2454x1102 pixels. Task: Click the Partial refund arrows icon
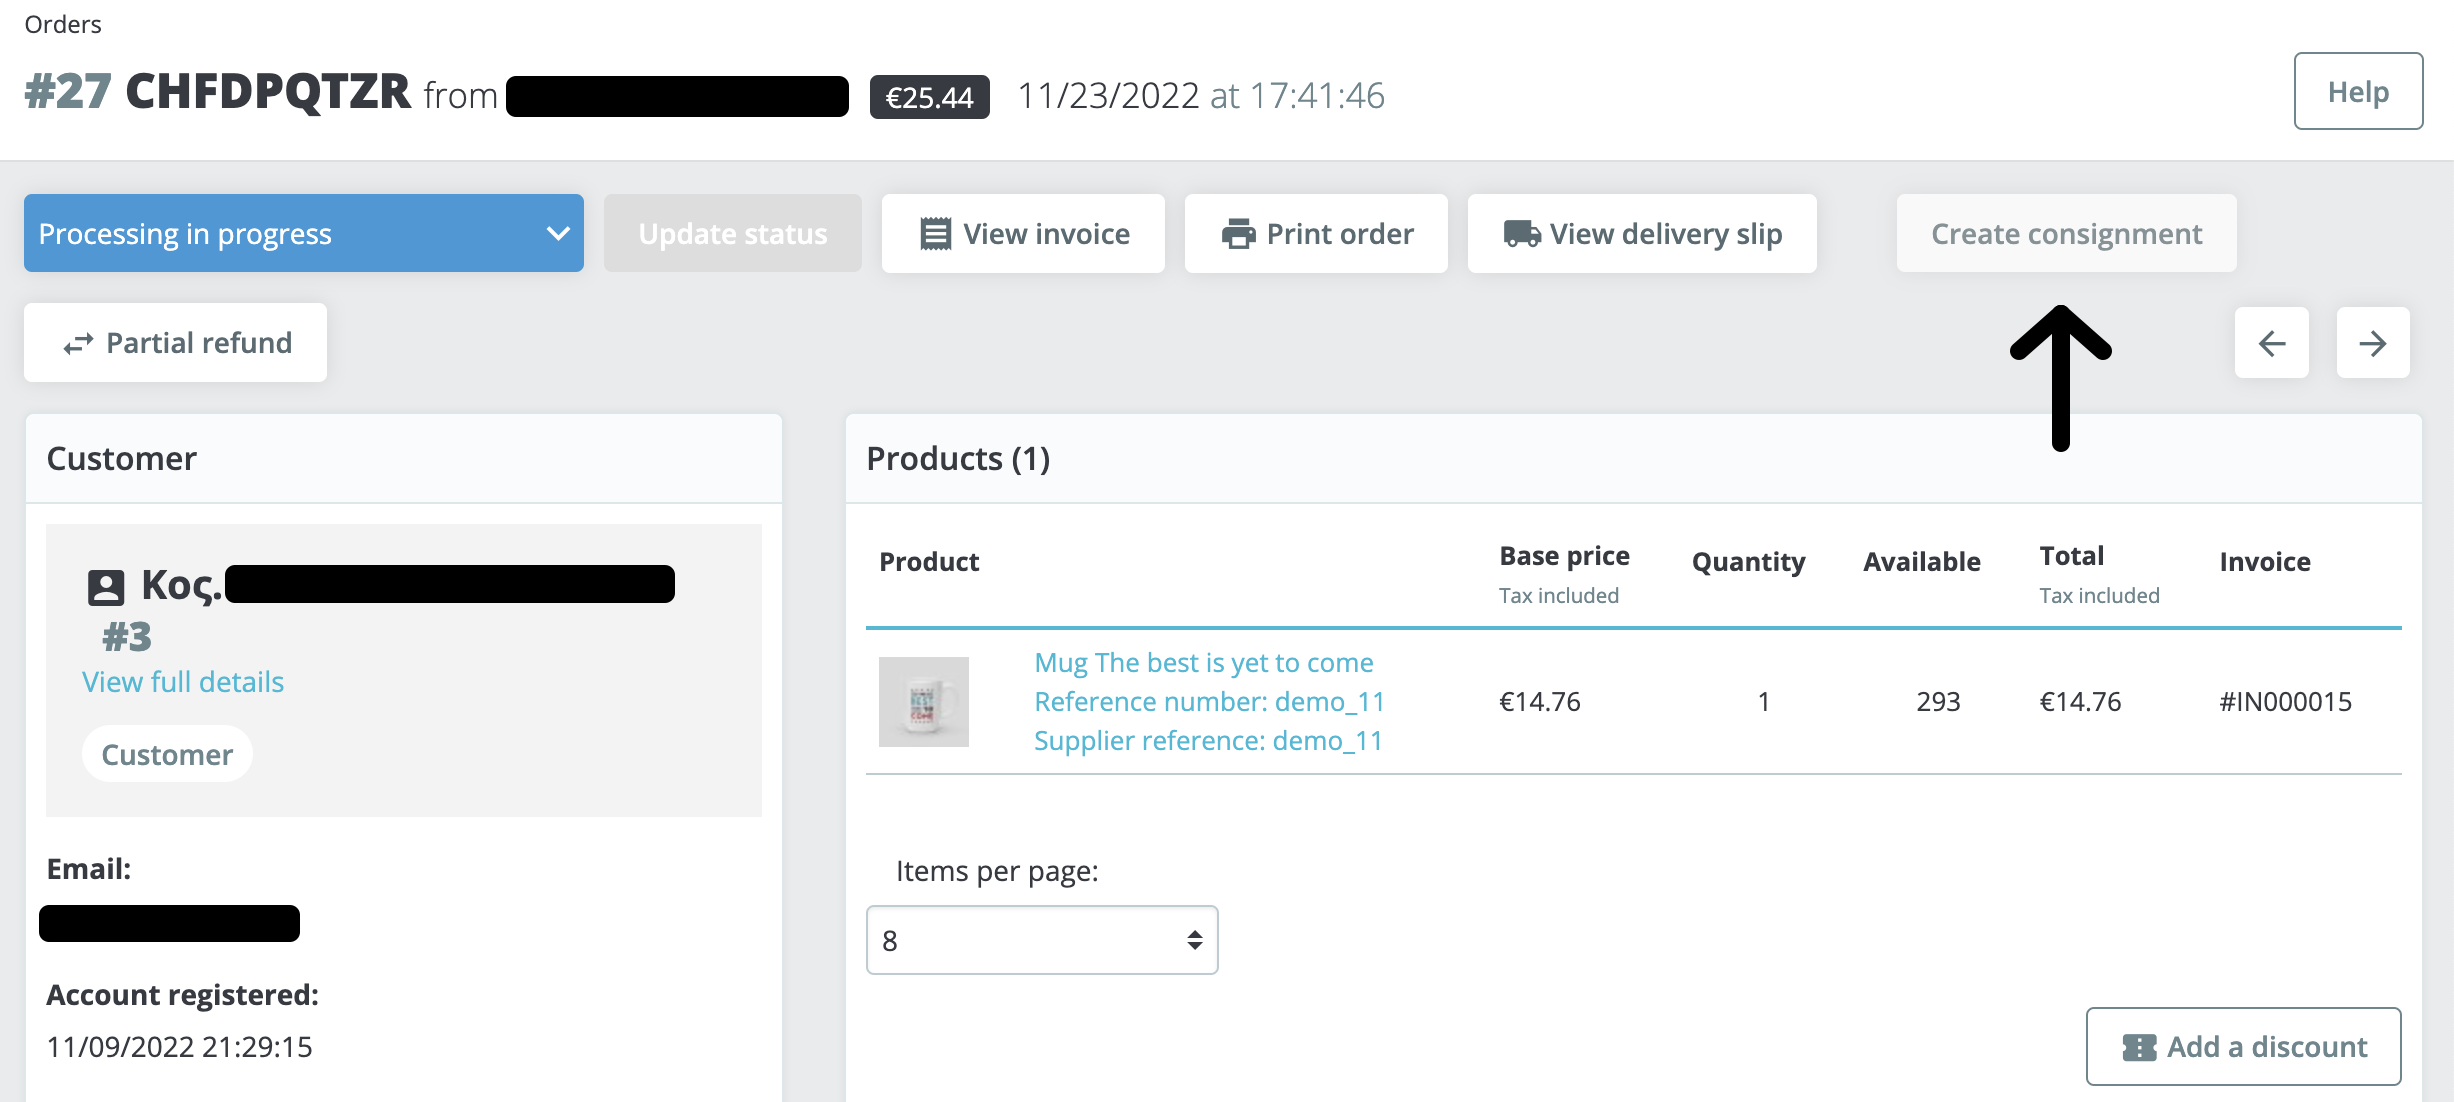pyautogui.click(x=78, y=343)
